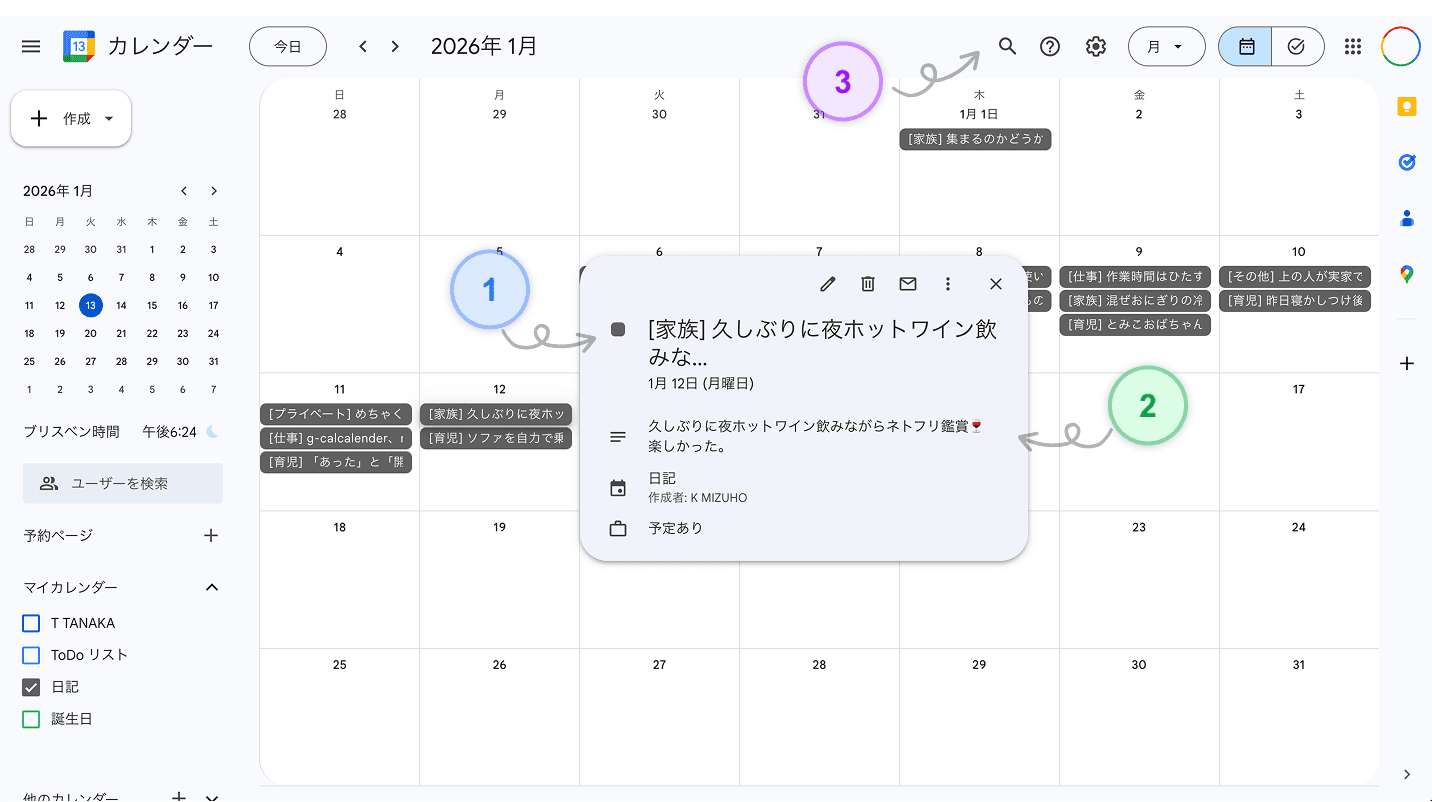The image size is (1432, 802).
Task: Enable the 誕生日 calendar
Action: (x=31, y=719)
